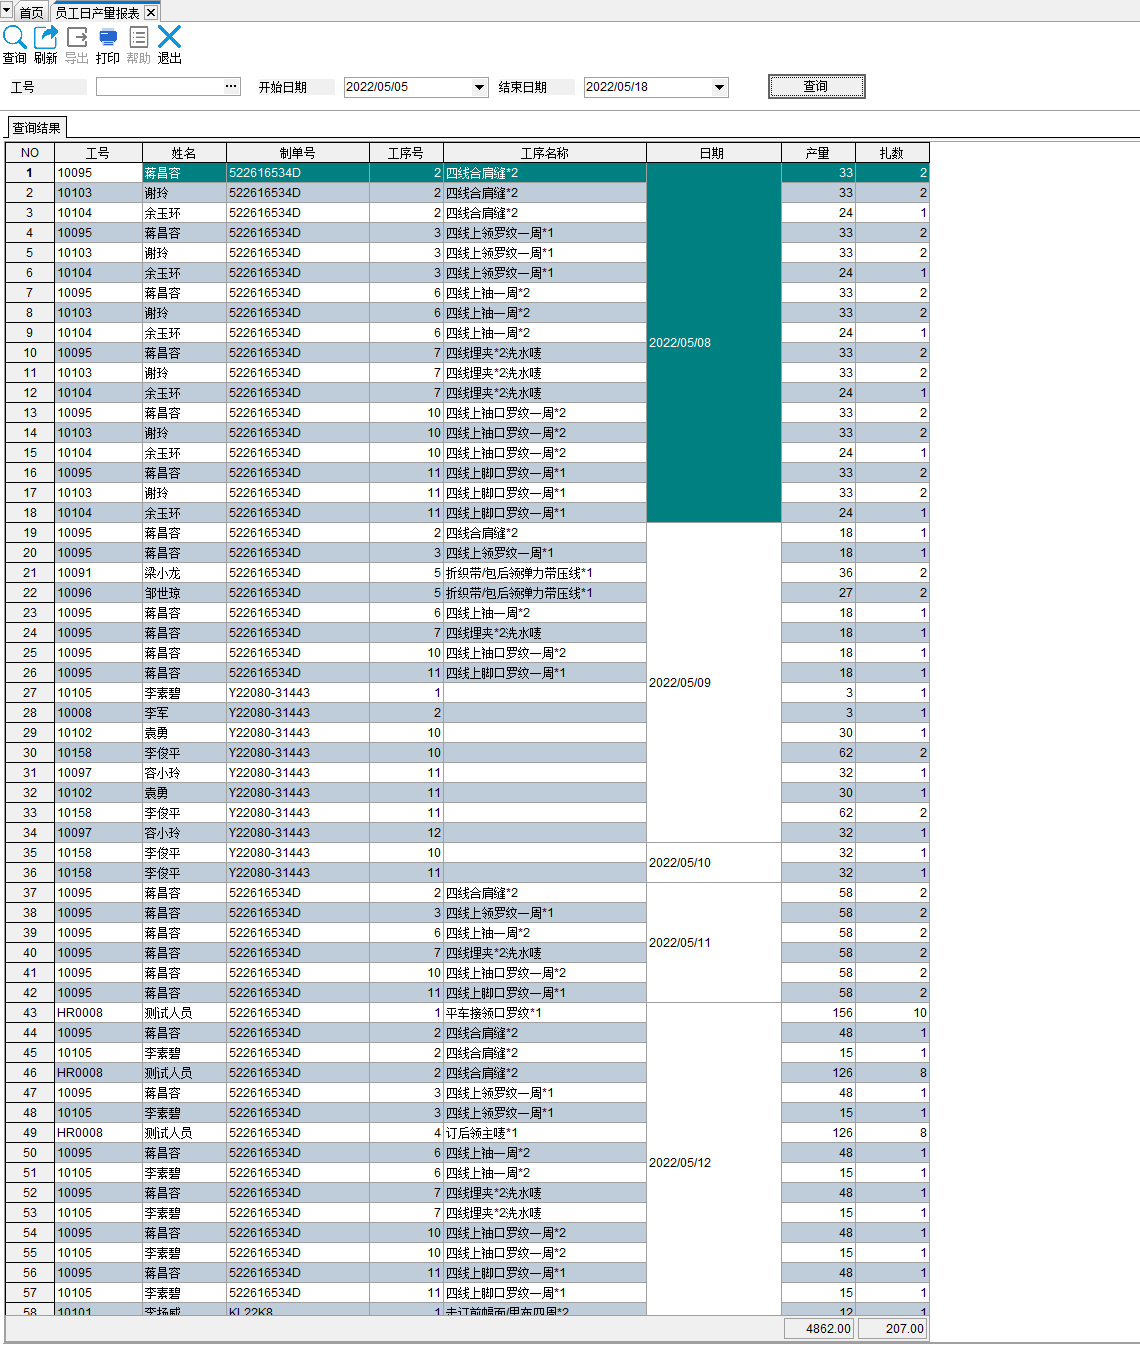This screenshot has width=1140, height=1347.
Task: Click 订后领主唛*1 process cell in row 49
Action: click(545, 1133)
